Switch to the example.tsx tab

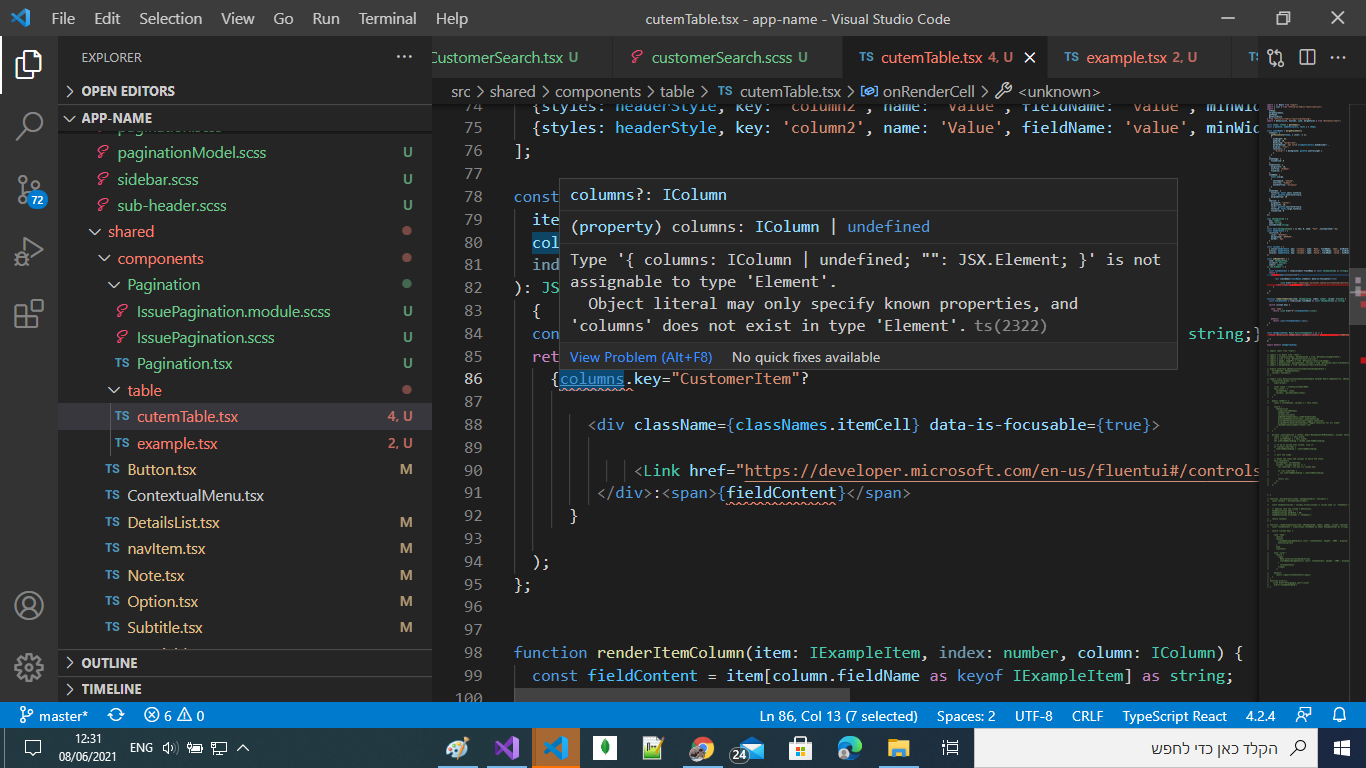click(x=1126, y=57)
